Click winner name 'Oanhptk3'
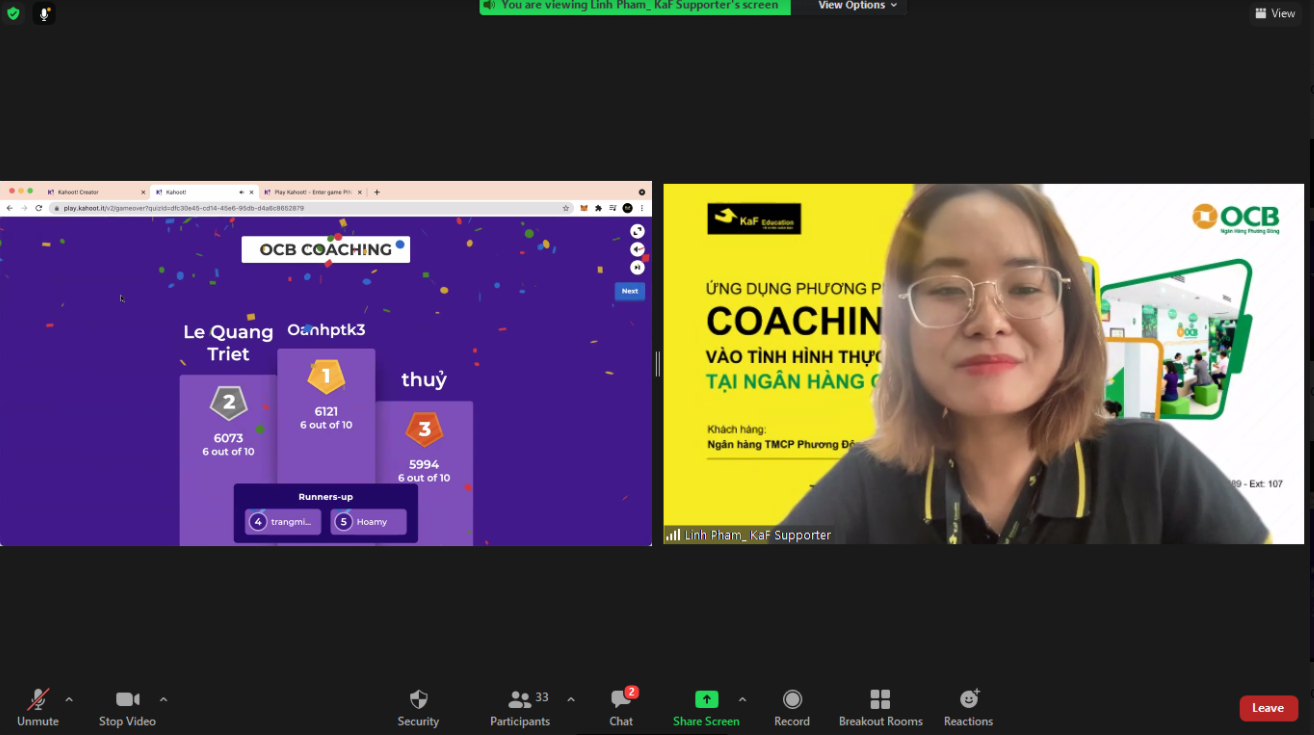Image resolution: width=1314 pixels, height=735 pixels. (326, 330)
